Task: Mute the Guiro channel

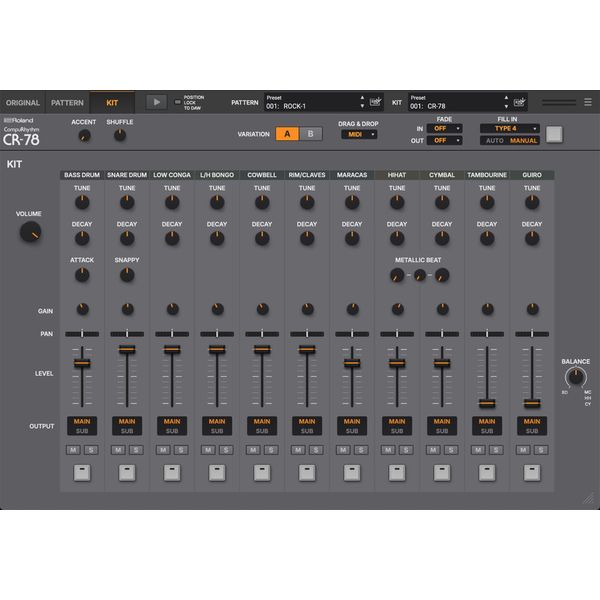Action: (x=523, y=450)
